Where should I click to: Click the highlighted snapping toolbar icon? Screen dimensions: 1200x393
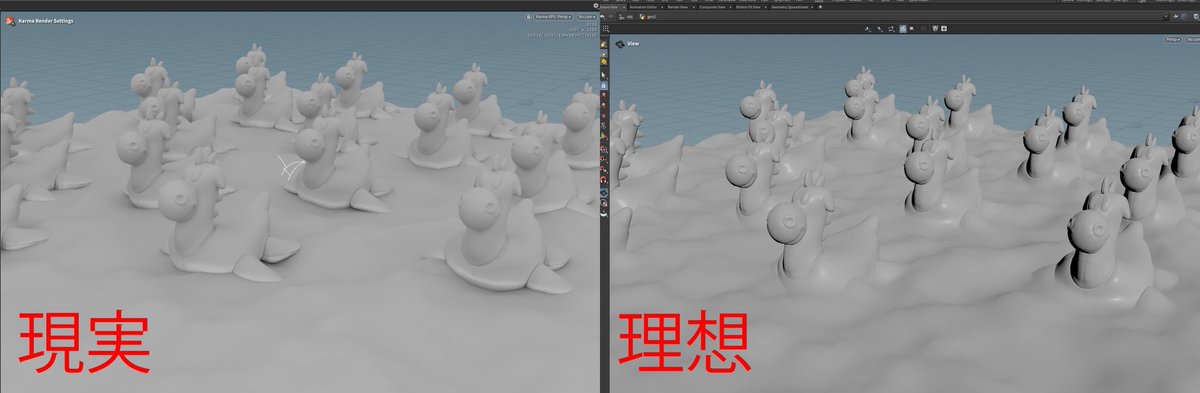(902, 29)
